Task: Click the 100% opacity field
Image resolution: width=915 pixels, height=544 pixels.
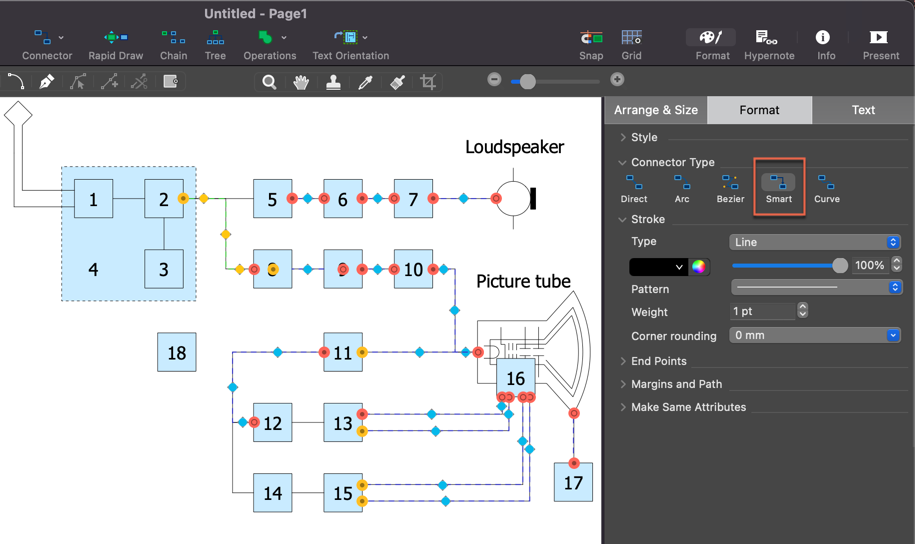Action: (869, 265)
